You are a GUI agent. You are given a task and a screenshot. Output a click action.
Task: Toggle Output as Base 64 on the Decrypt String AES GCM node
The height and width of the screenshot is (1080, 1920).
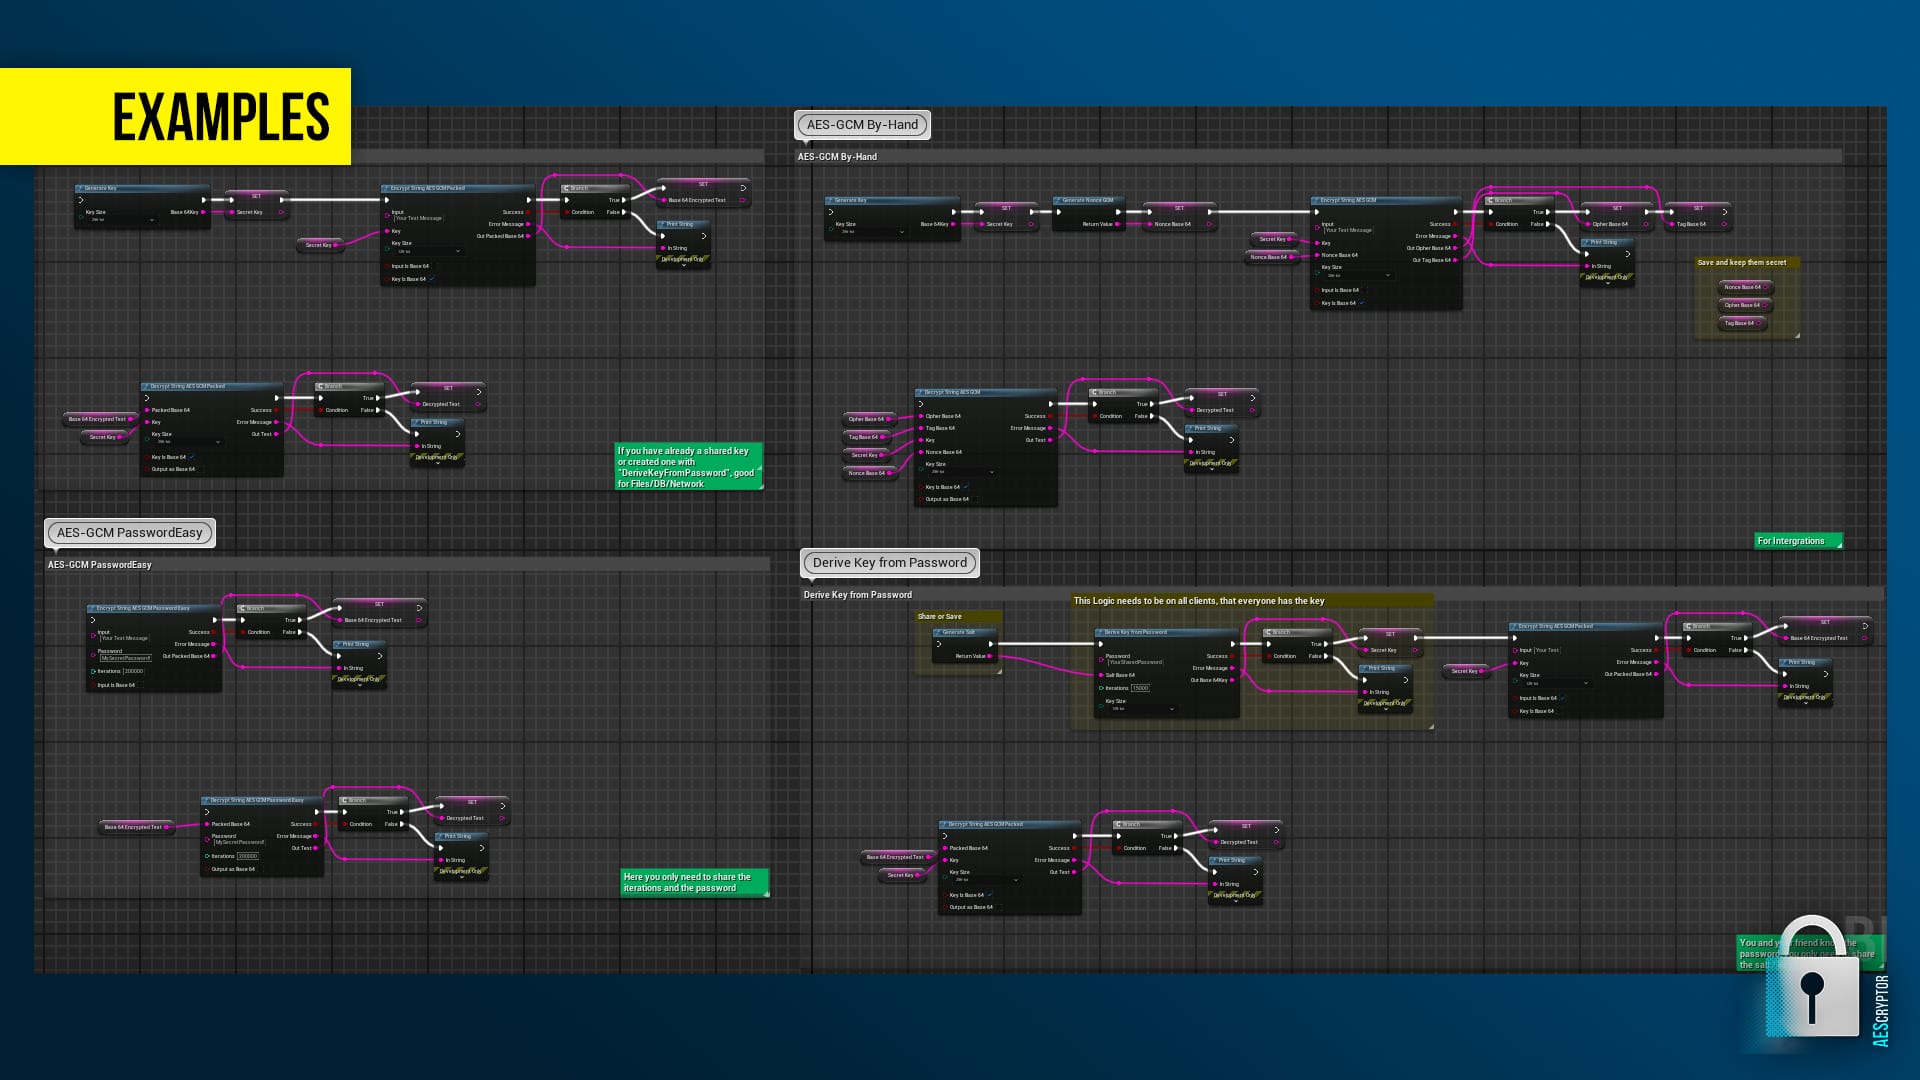(x=975, y=499)
